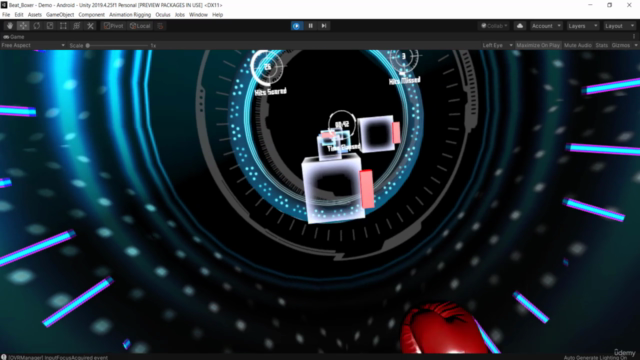Screen dimensions: 640x360
Task: Open the custom editor tools icon
Action: (x=90, y=26)
